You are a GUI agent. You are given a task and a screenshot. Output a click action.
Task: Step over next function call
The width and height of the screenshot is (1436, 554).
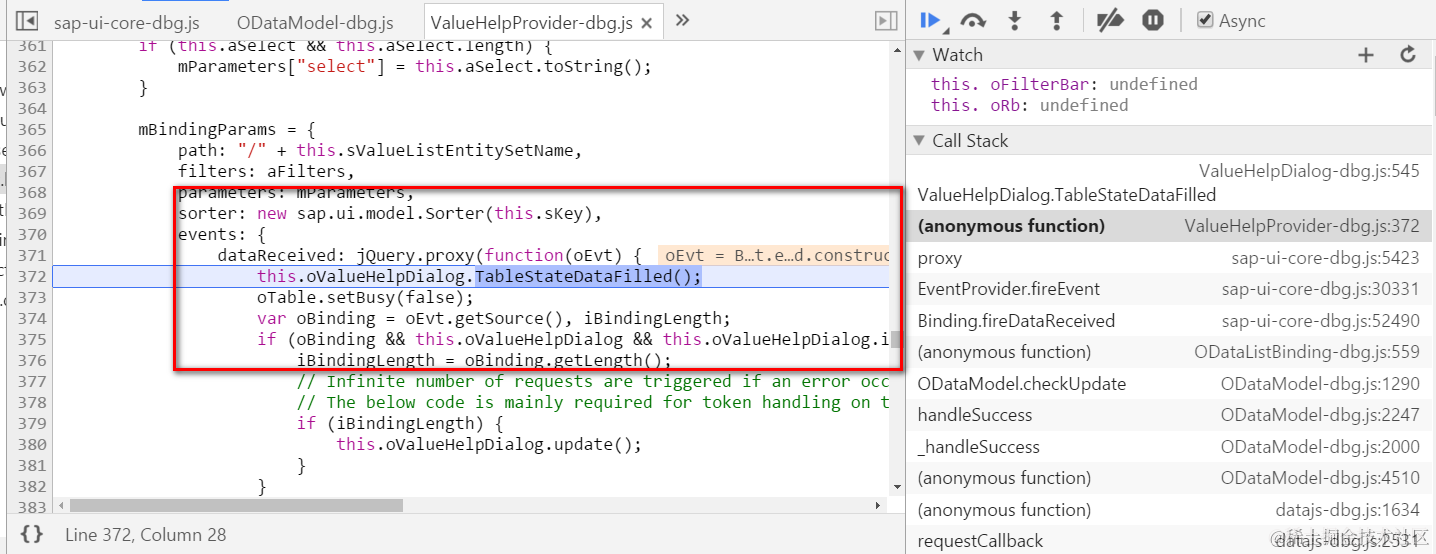tap(972, 20)
